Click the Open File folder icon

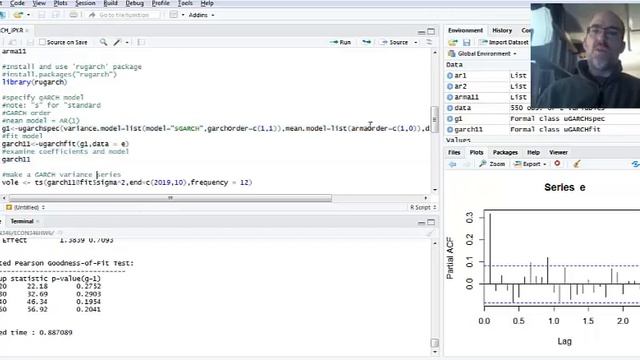(x=18, y=15)
